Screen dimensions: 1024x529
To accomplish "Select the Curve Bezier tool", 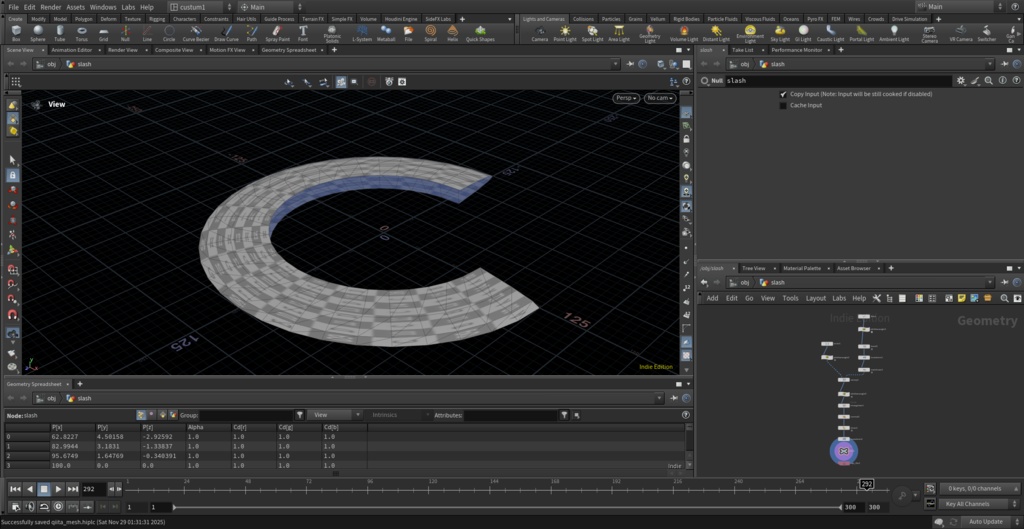I will (195, 33).
